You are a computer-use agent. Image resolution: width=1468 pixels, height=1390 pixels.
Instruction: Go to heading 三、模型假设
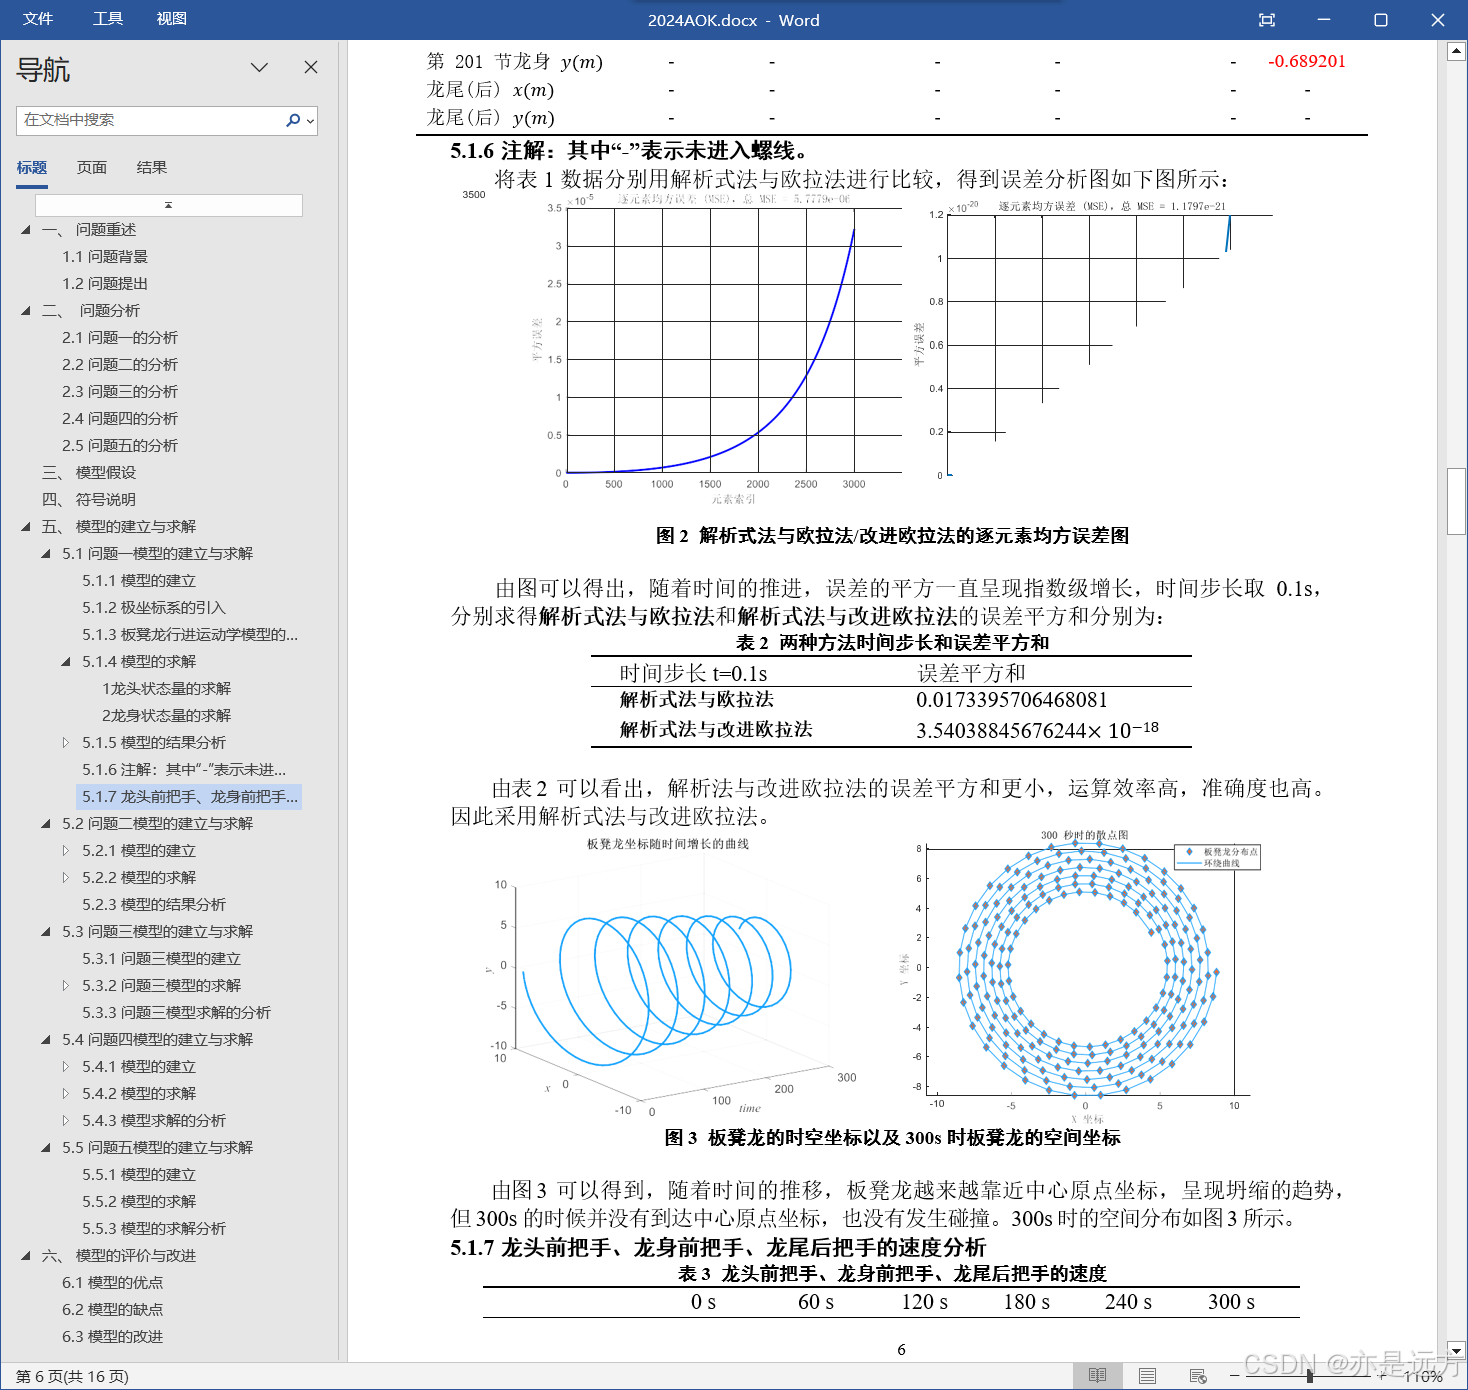click(x=89, y=473)
